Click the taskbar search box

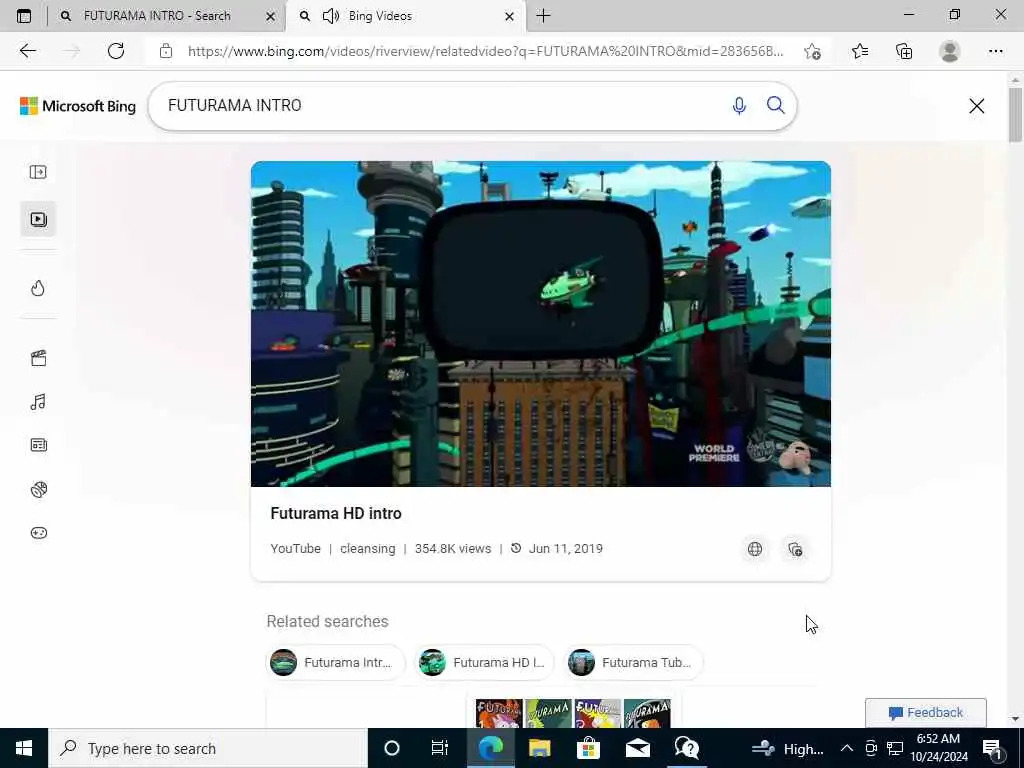tap(208, 748)
